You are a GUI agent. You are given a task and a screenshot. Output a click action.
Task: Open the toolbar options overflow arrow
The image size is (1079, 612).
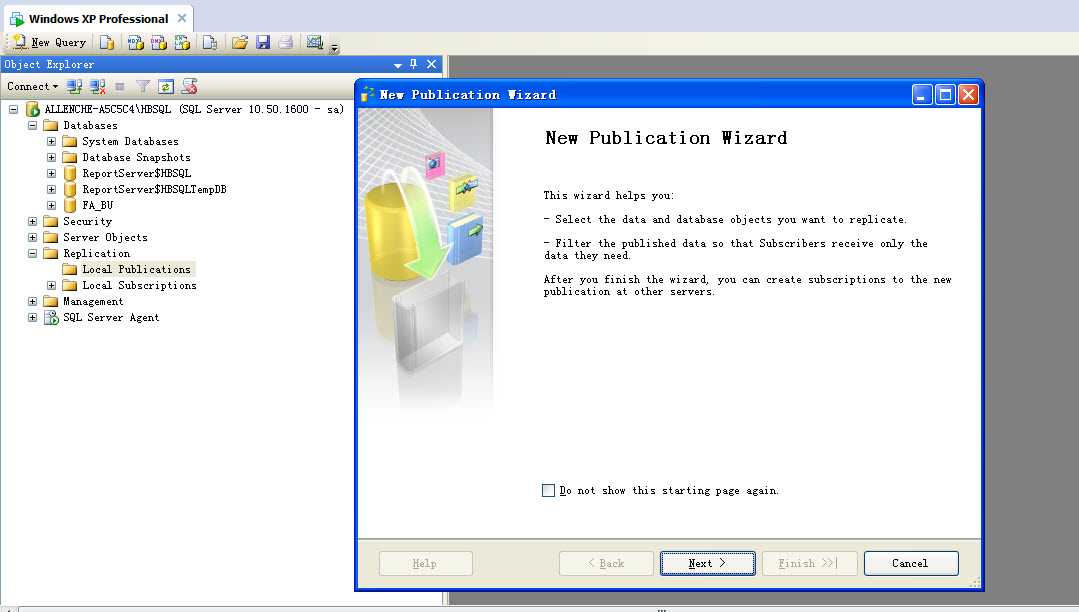(334, 47)
